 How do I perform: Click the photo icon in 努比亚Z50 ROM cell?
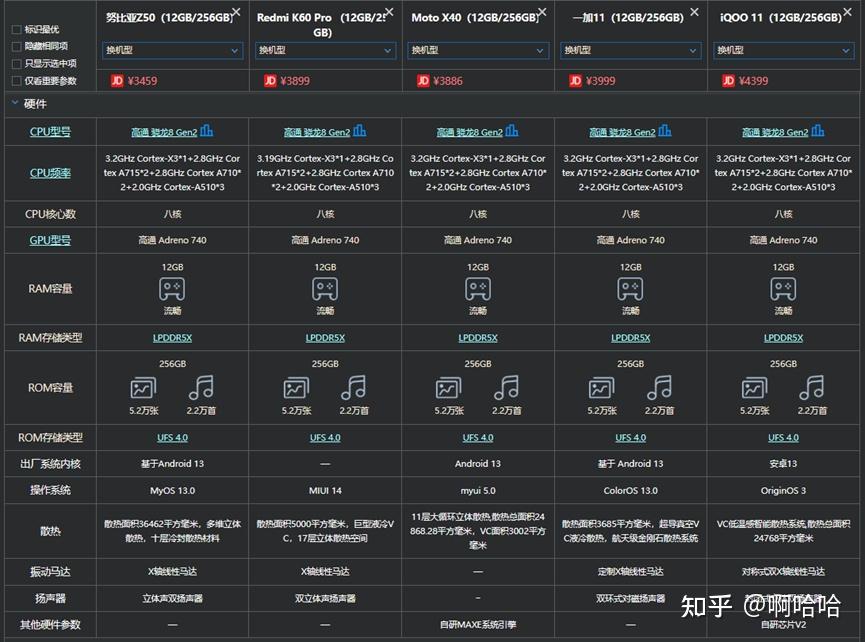point(143,388)
